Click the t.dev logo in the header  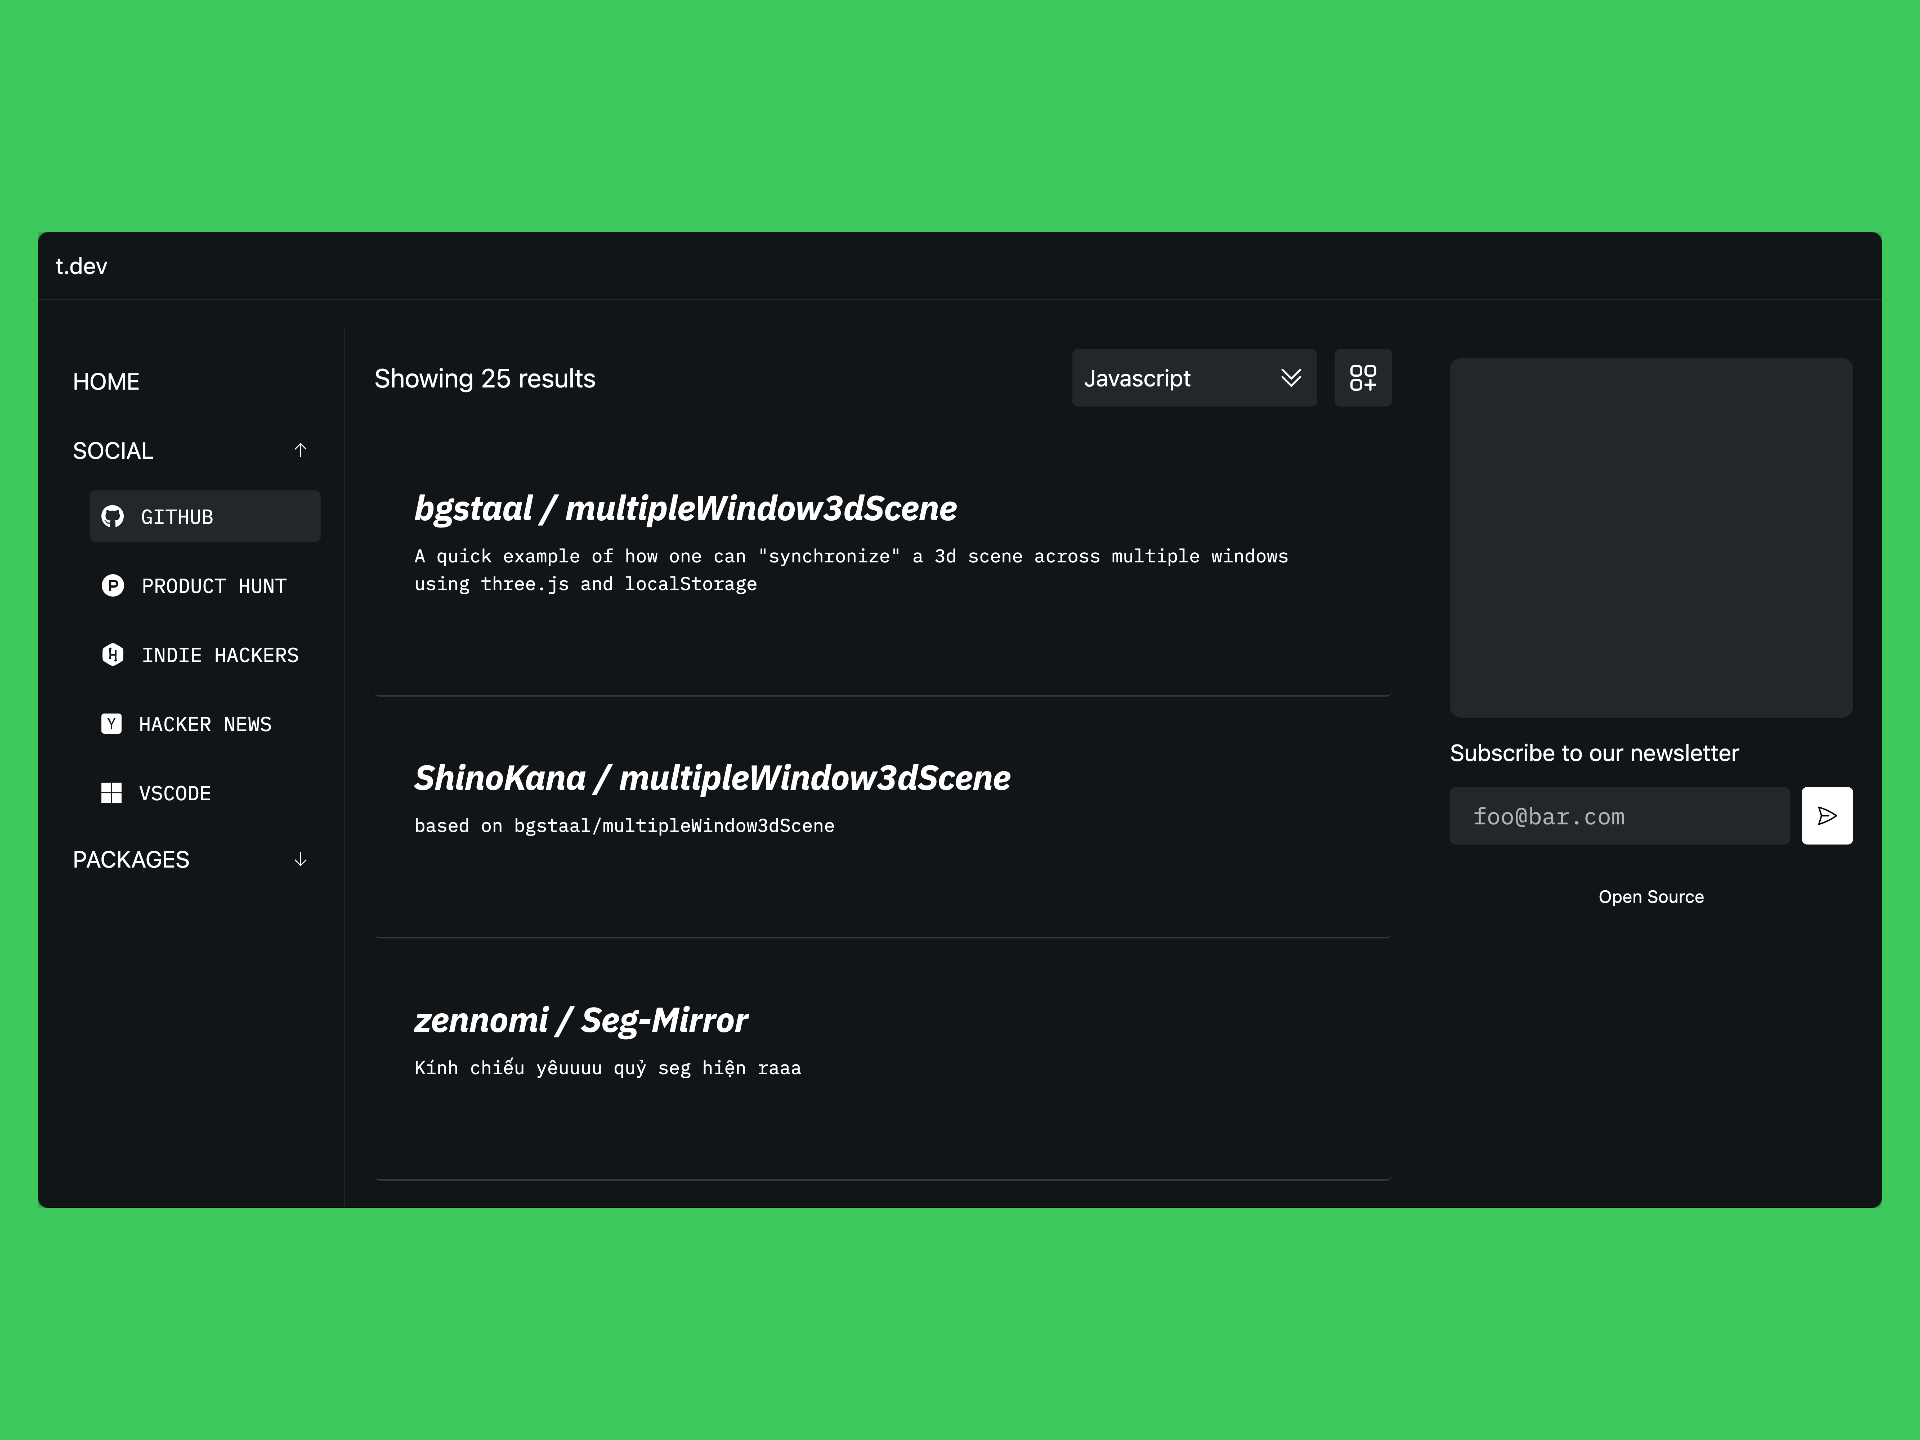(81, 266)
